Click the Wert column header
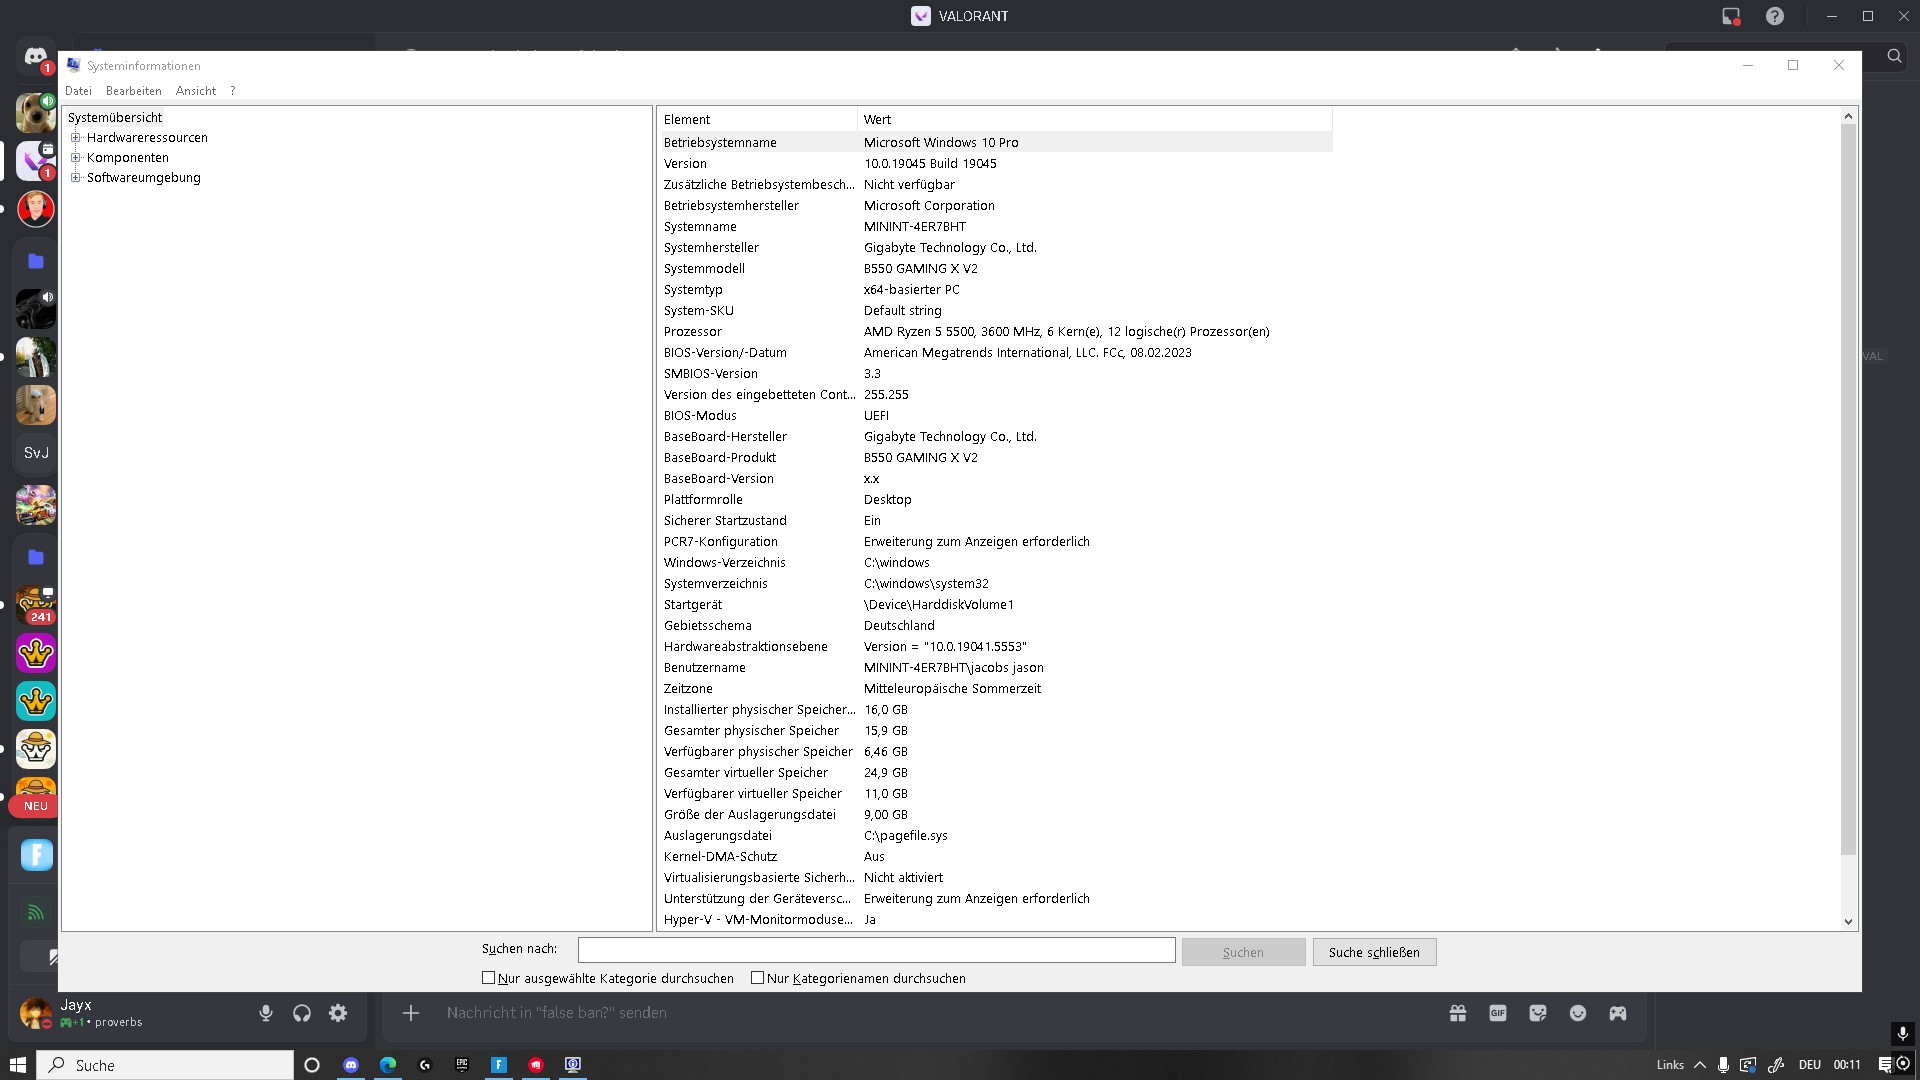This screenshot has height=1080, width=1920. click(1095, 119)
